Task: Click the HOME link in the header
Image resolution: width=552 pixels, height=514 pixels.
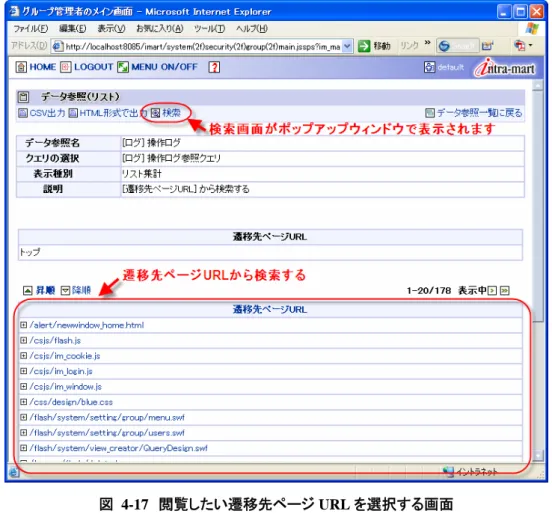Action: coord(43,67)
